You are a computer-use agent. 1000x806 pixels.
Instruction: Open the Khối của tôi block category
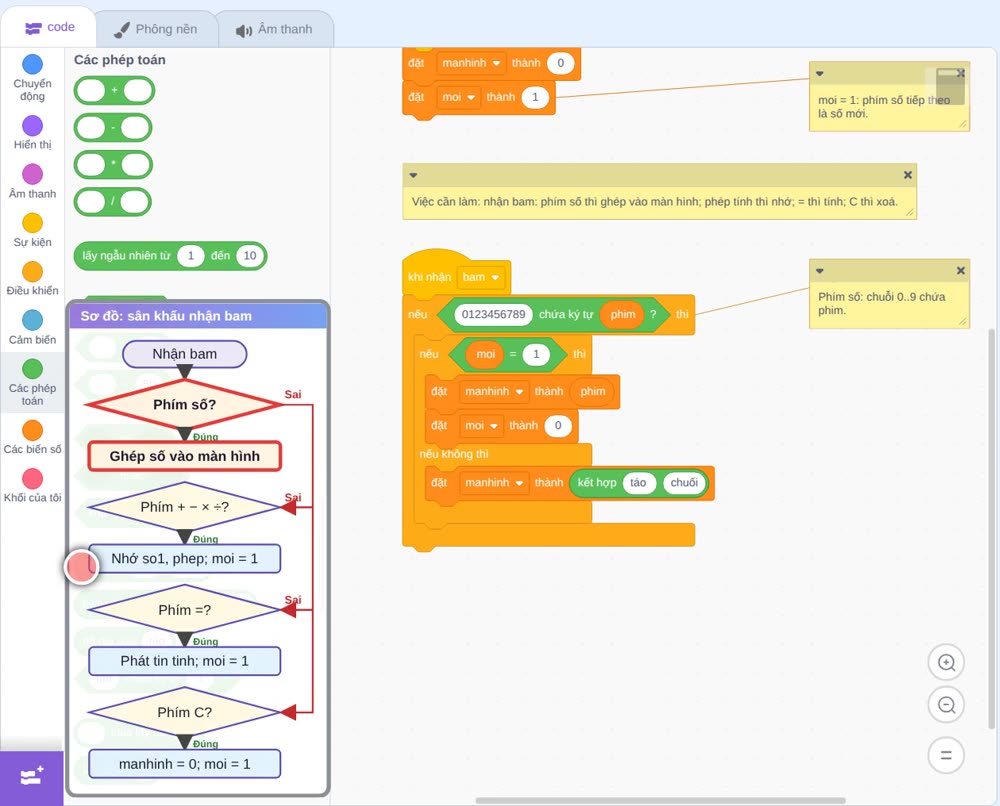point(33,485)
